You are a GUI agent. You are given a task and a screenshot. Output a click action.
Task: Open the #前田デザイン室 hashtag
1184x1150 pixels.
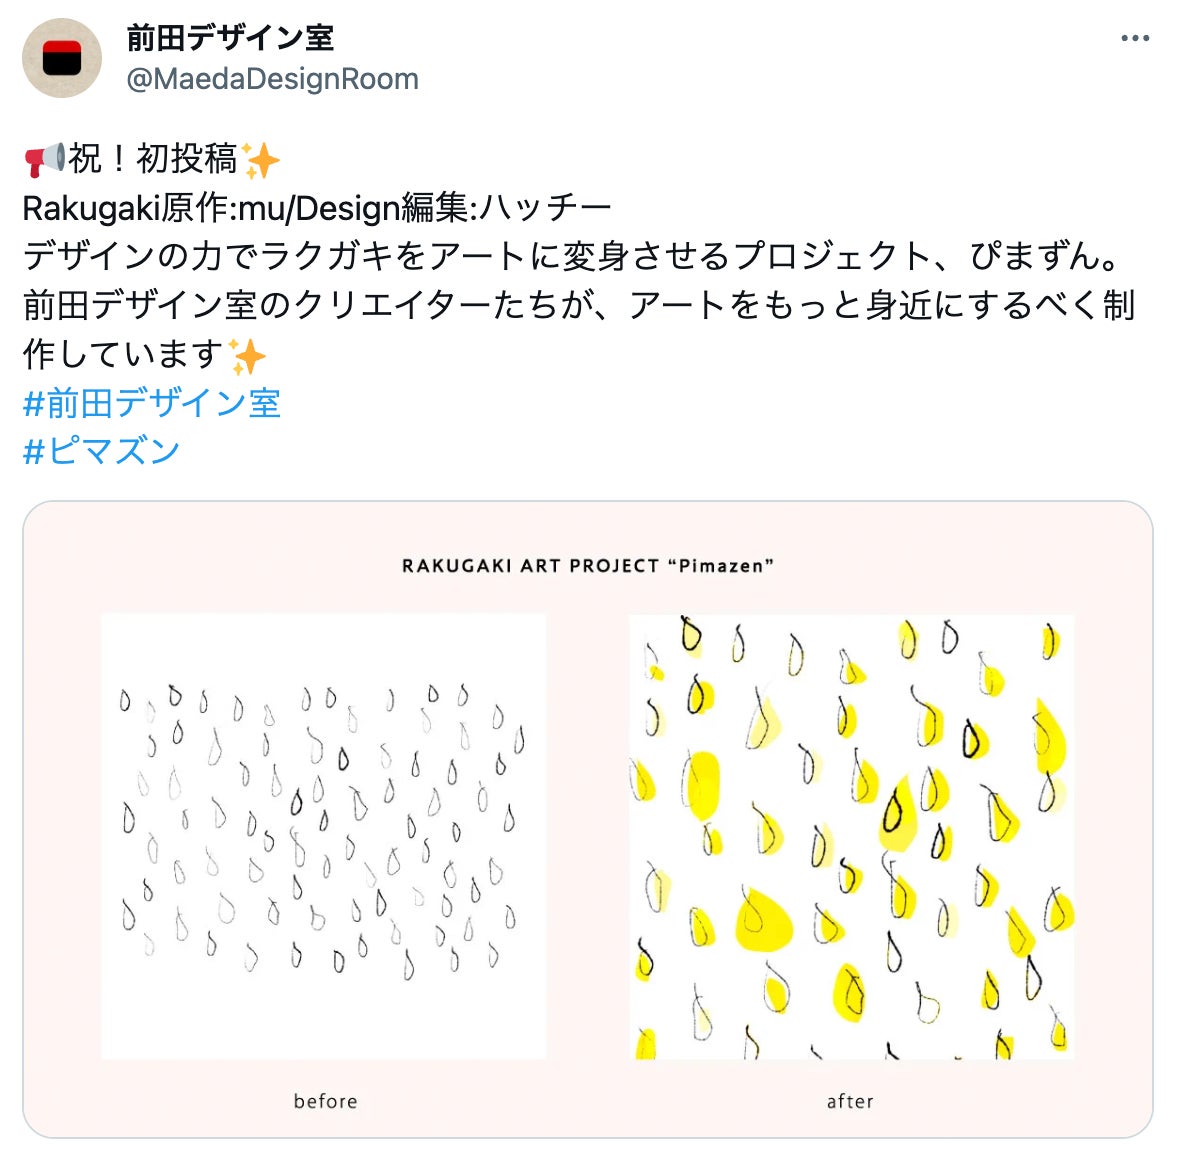[152, 403]
